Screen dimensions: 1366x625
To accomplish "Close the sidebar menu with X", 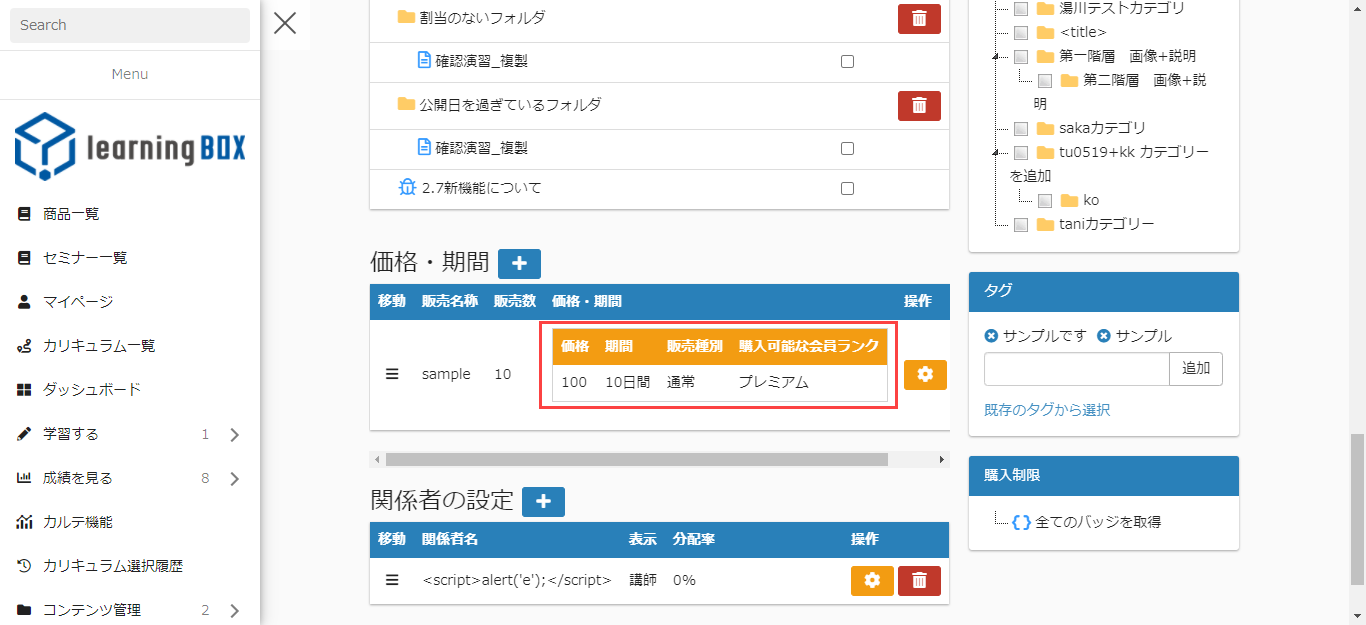I will [x=285, y=23].
